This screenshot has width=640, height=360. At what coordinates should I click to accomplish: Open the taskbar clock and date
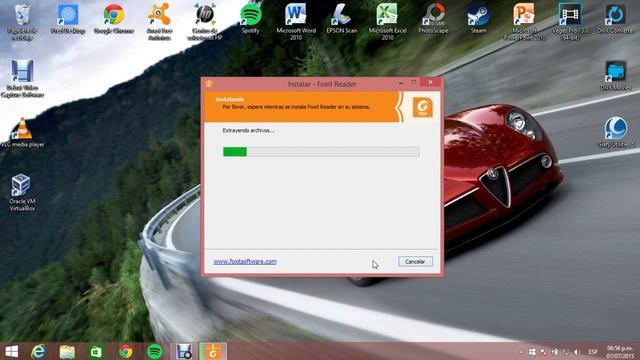pos(620,352)
